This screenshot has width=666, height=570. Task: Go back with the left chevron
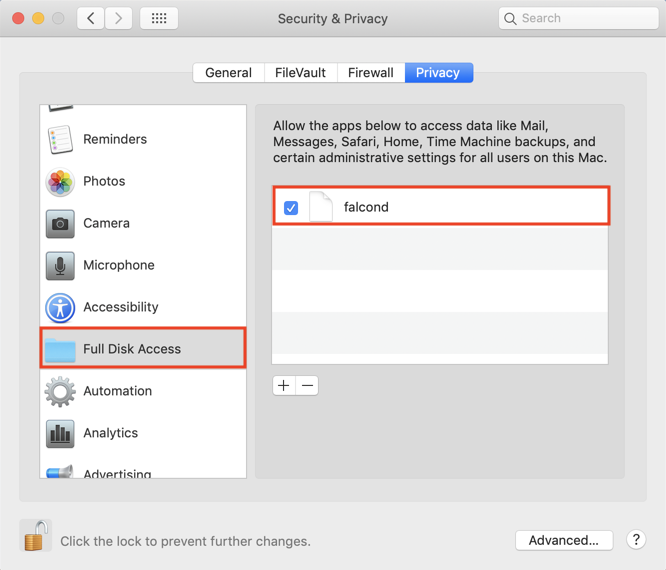(x=91, y=18)
